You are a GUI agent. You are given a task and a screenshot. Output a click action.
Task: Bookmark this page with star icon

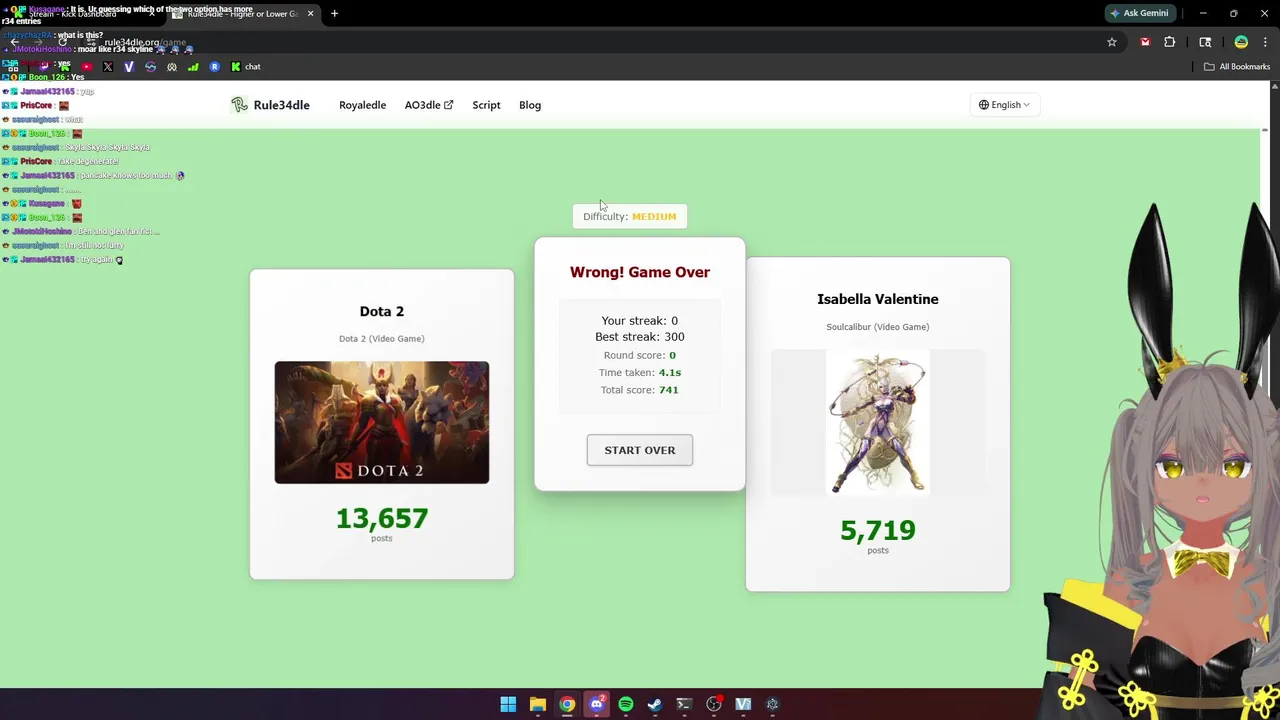click(x=1111, y=42)
